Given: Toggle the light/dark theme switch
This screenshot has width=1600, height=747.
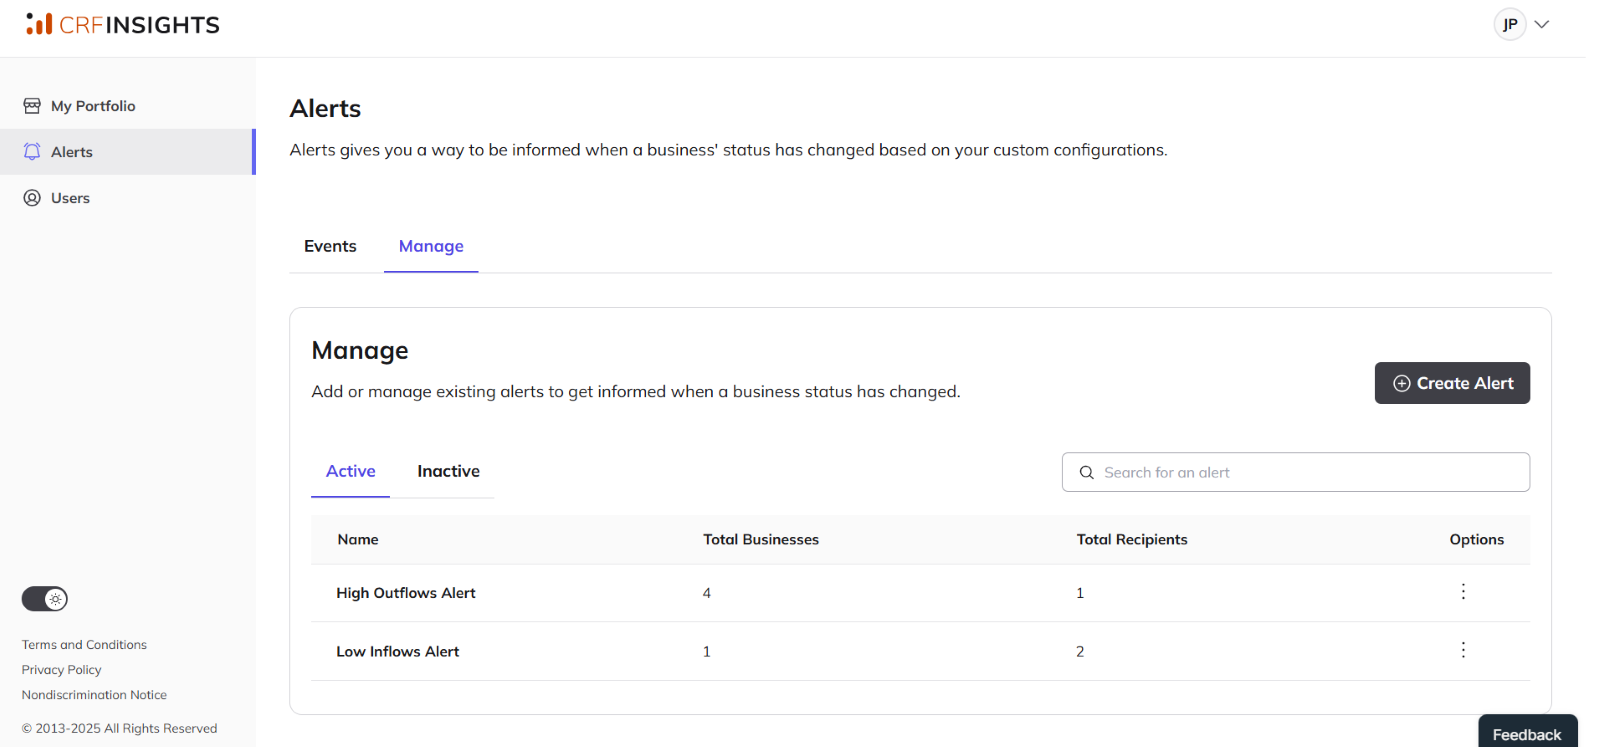Looking at the screenshot, I should pyautogui.click(x=45, y=599).
